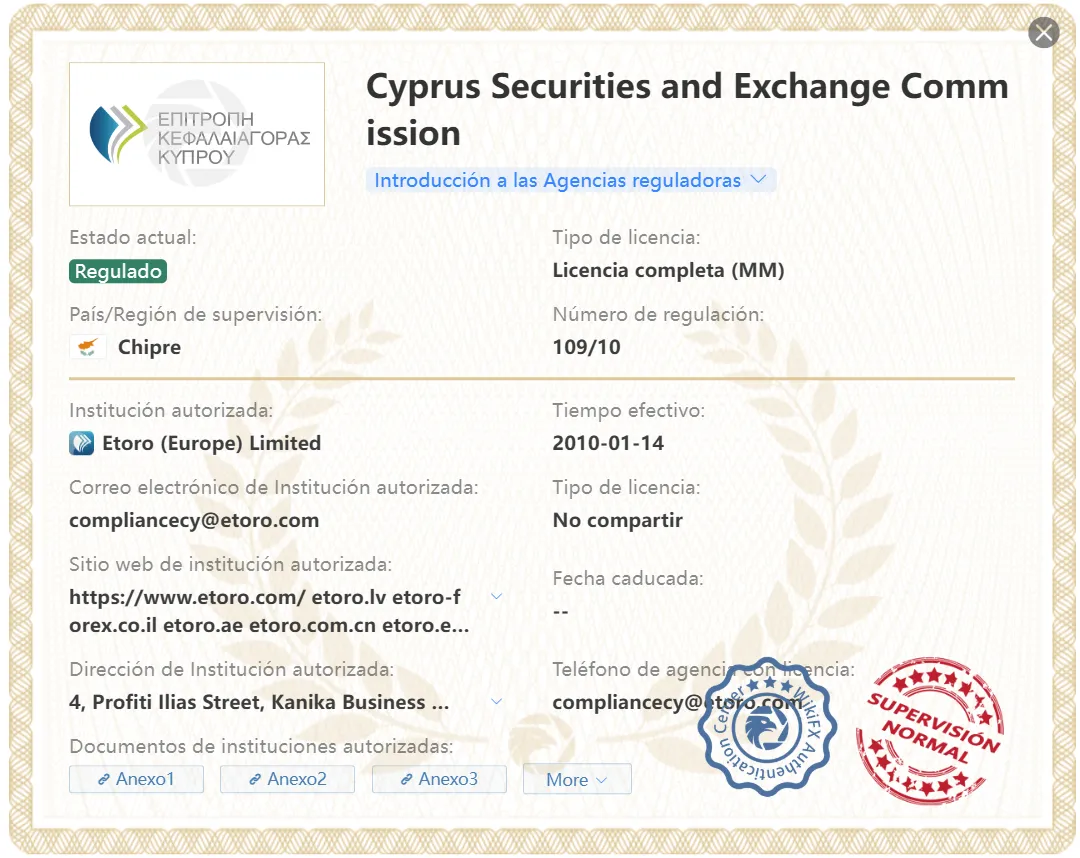
Task: Click the Cyprus flag icon
Action: [x=87, y=347]
